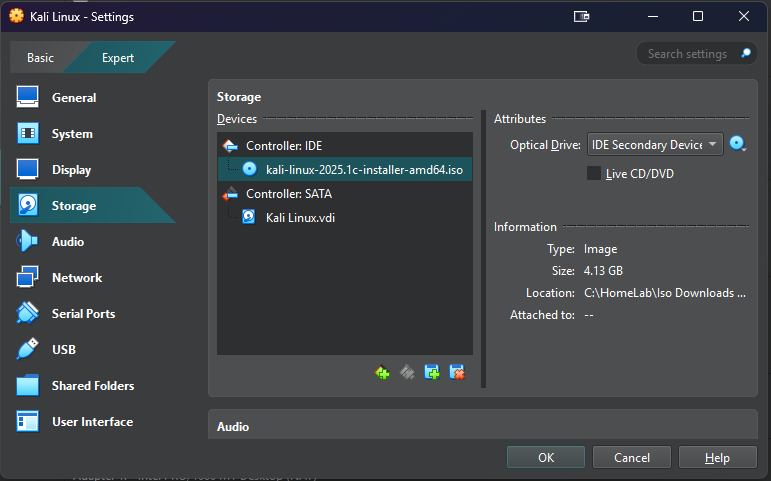The height and width of the screenshot is (481, 771).
Task: Open the User Interface category
Action: [x=92, y=421]
